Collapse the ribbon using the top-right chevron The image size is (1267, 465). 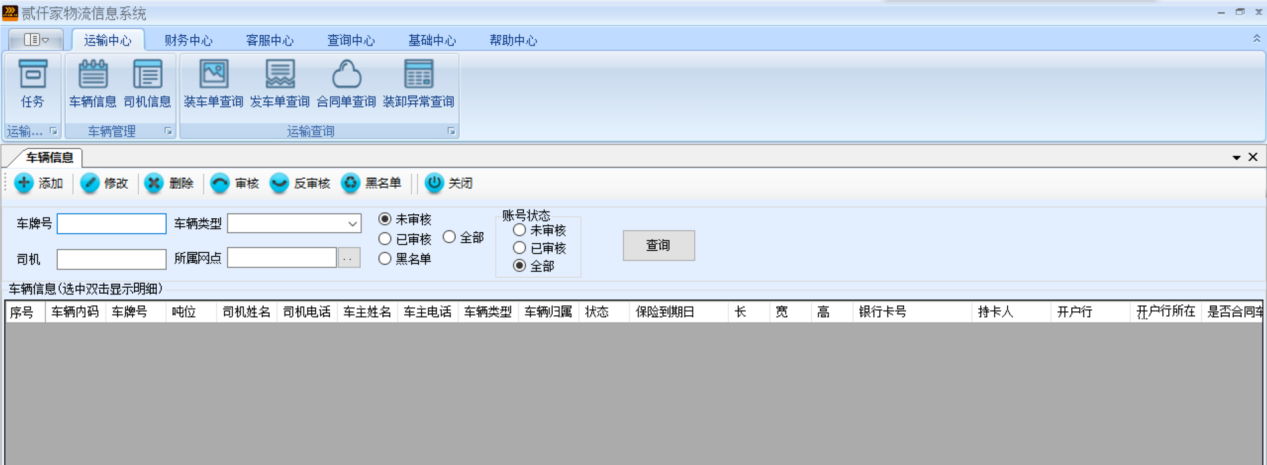click(1256, 38)
